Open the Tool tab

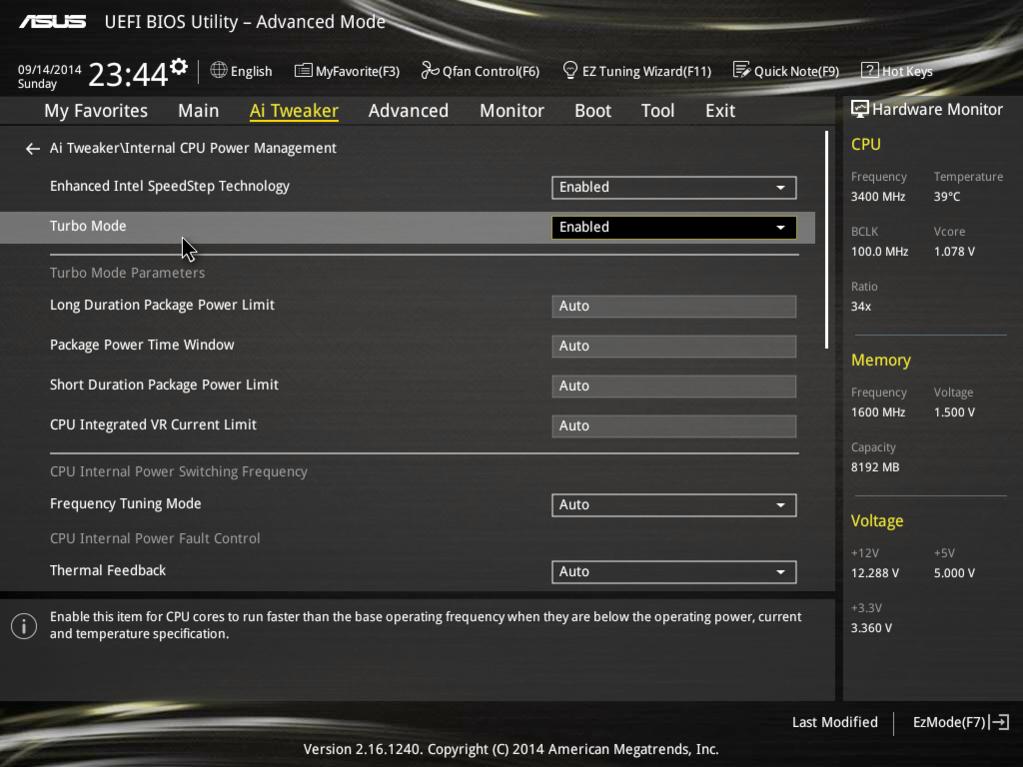coord(658,111)
